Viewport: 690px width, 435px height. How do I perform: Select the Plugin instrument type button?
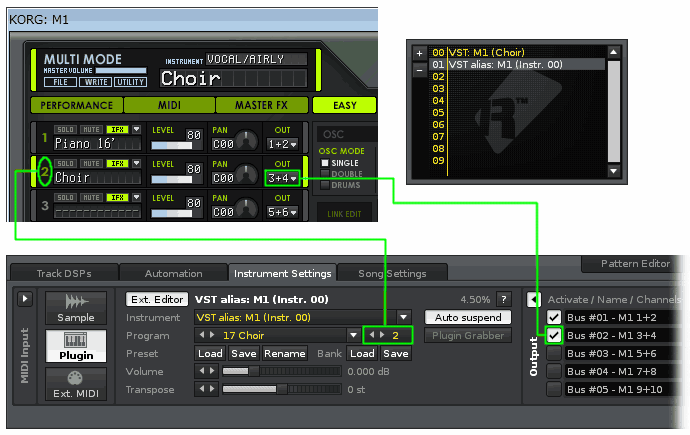coord(76,346)
